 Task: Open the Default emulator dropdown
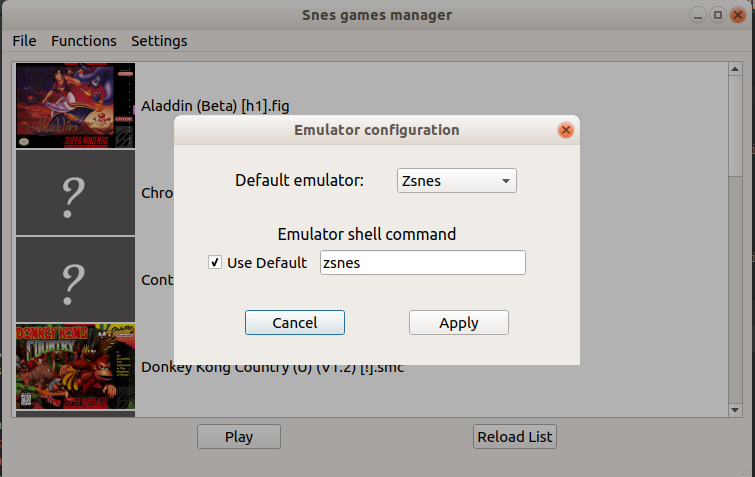pyautogui.click(x=456, y=180)
